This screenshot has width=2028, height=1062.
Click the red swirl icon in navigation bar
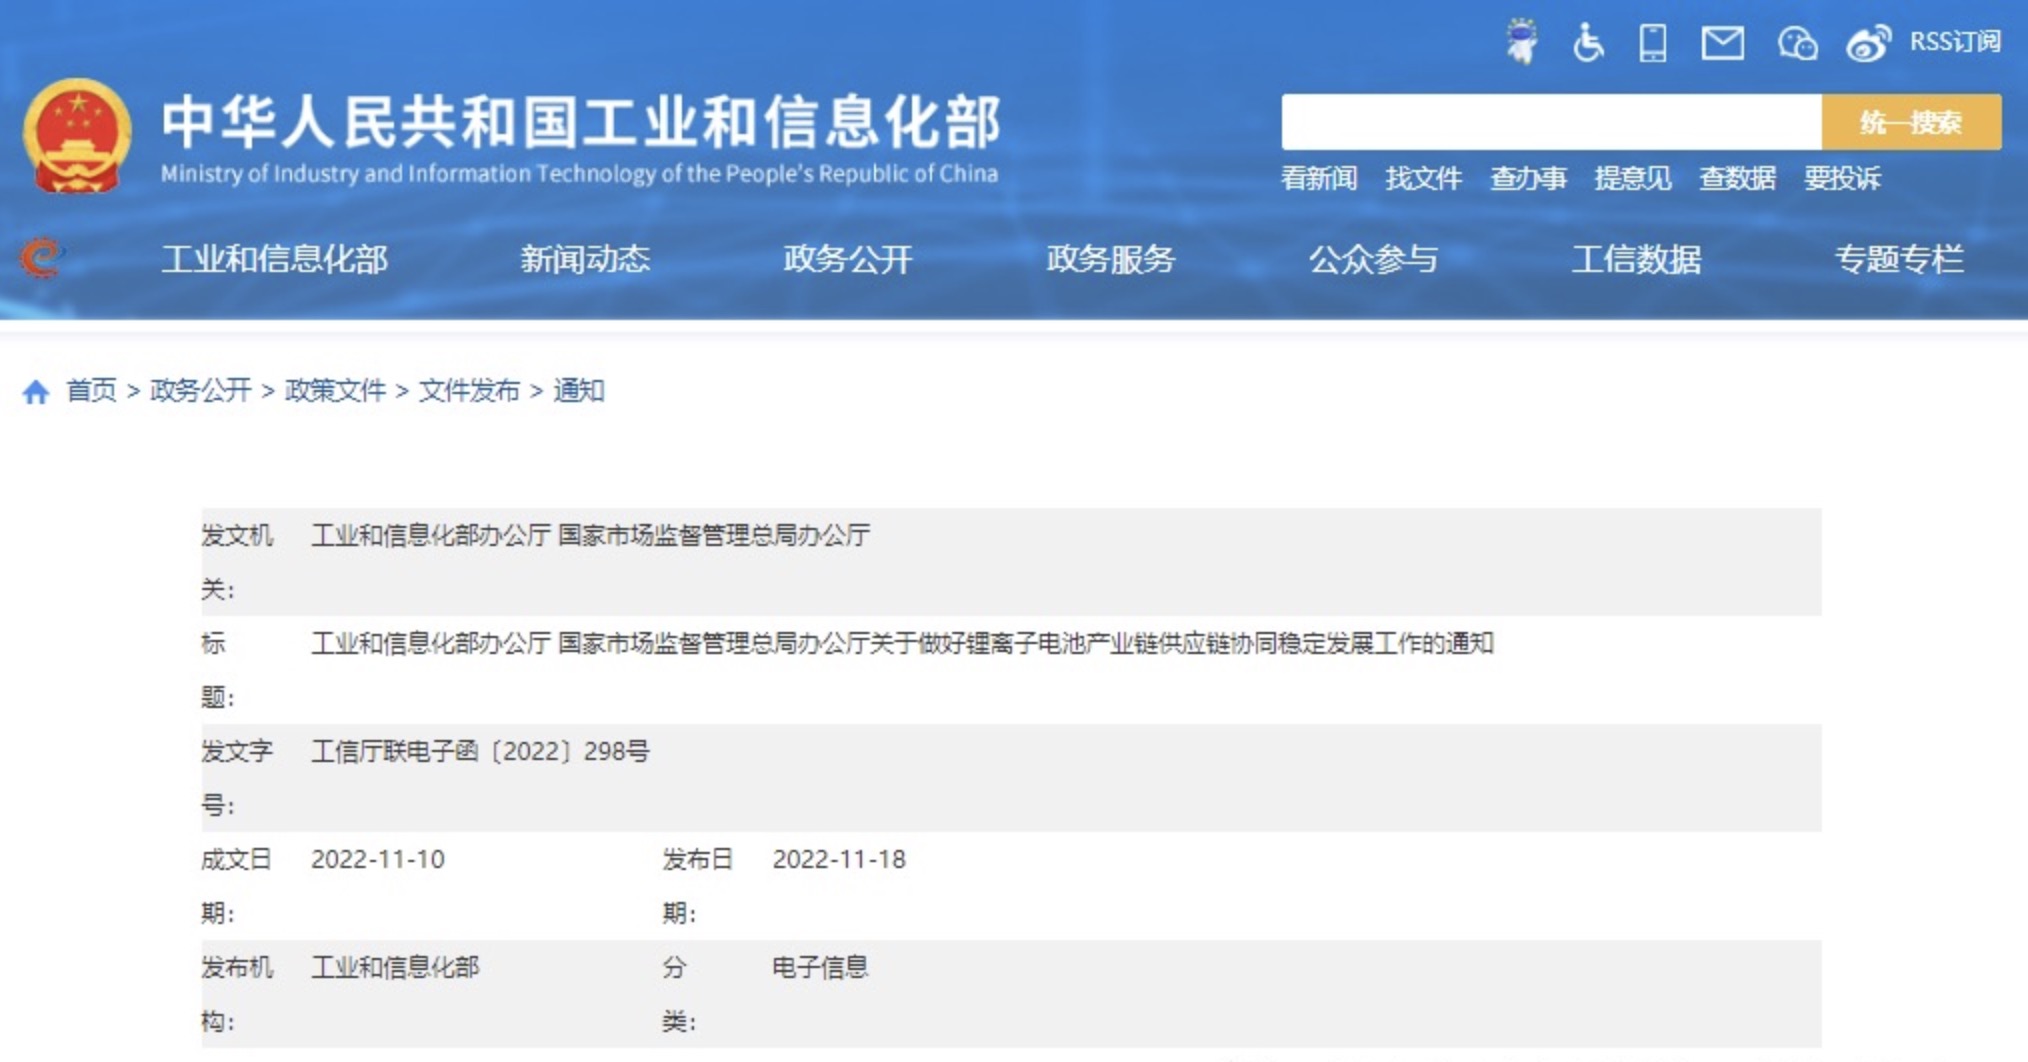pos(41,258)
